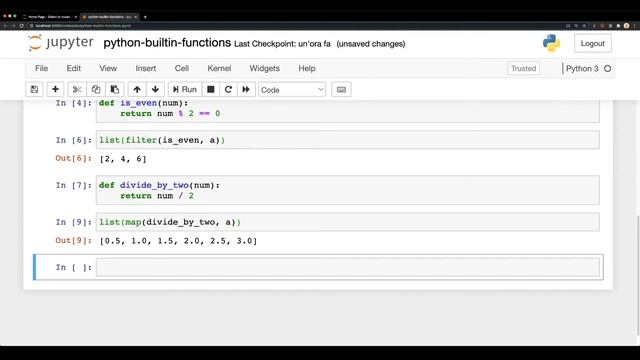
Task: Close the Home Page browser tab
Action: (76, 17)
